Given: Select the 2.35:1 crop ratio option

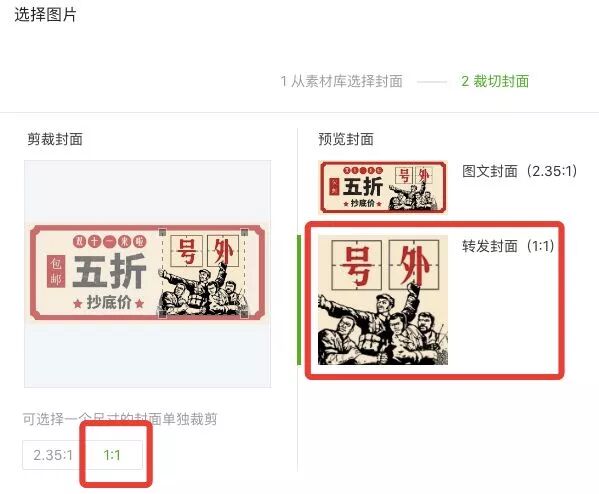Looking at the screenshot, I should tap(53, 455).
